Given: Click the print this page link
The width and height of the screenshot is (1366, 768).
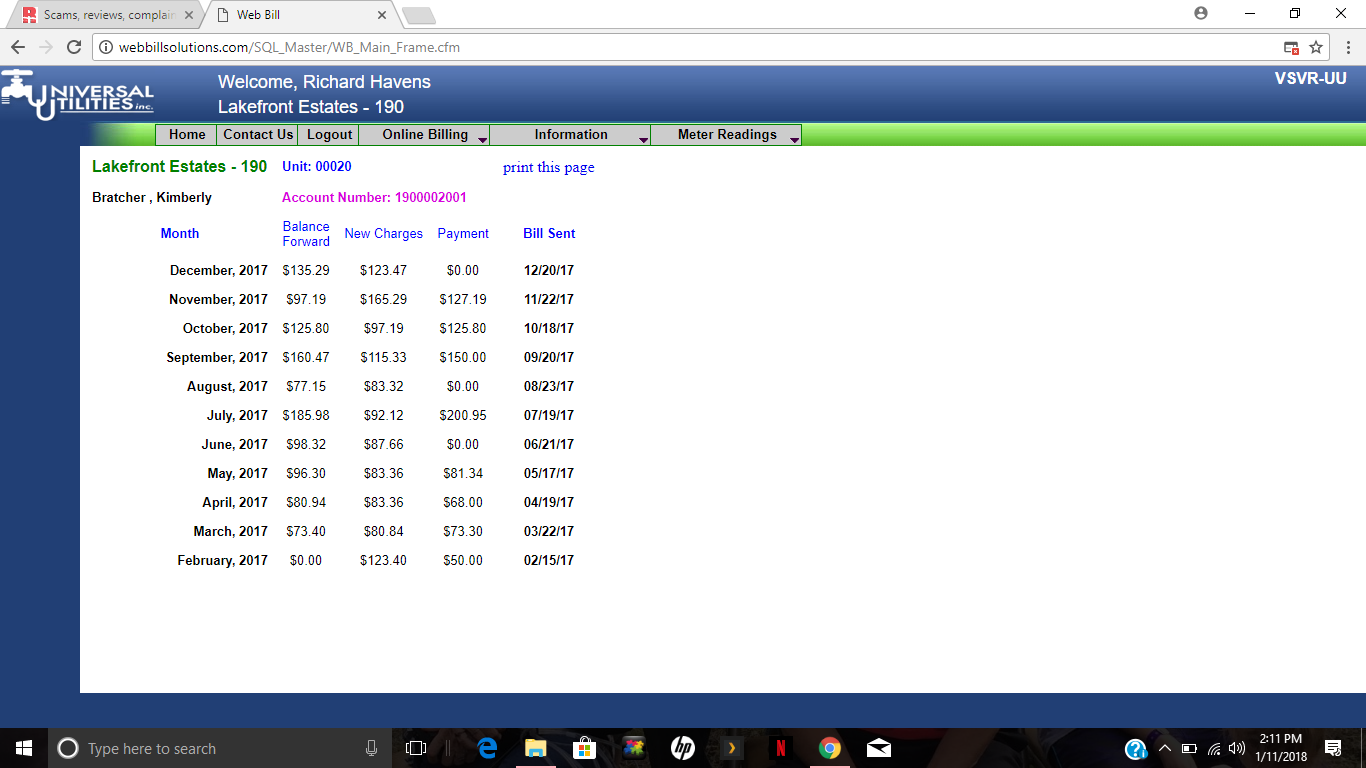Looking at the screenshot, I should pos(548,167).
